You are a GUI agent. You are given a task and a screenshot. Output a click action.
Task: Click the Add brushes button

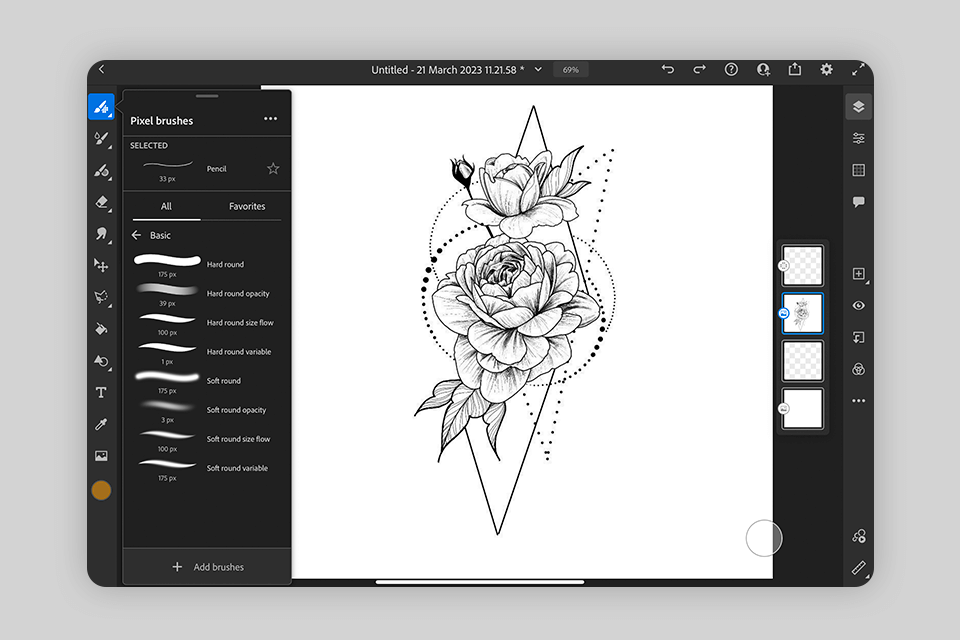click(207, 567)
